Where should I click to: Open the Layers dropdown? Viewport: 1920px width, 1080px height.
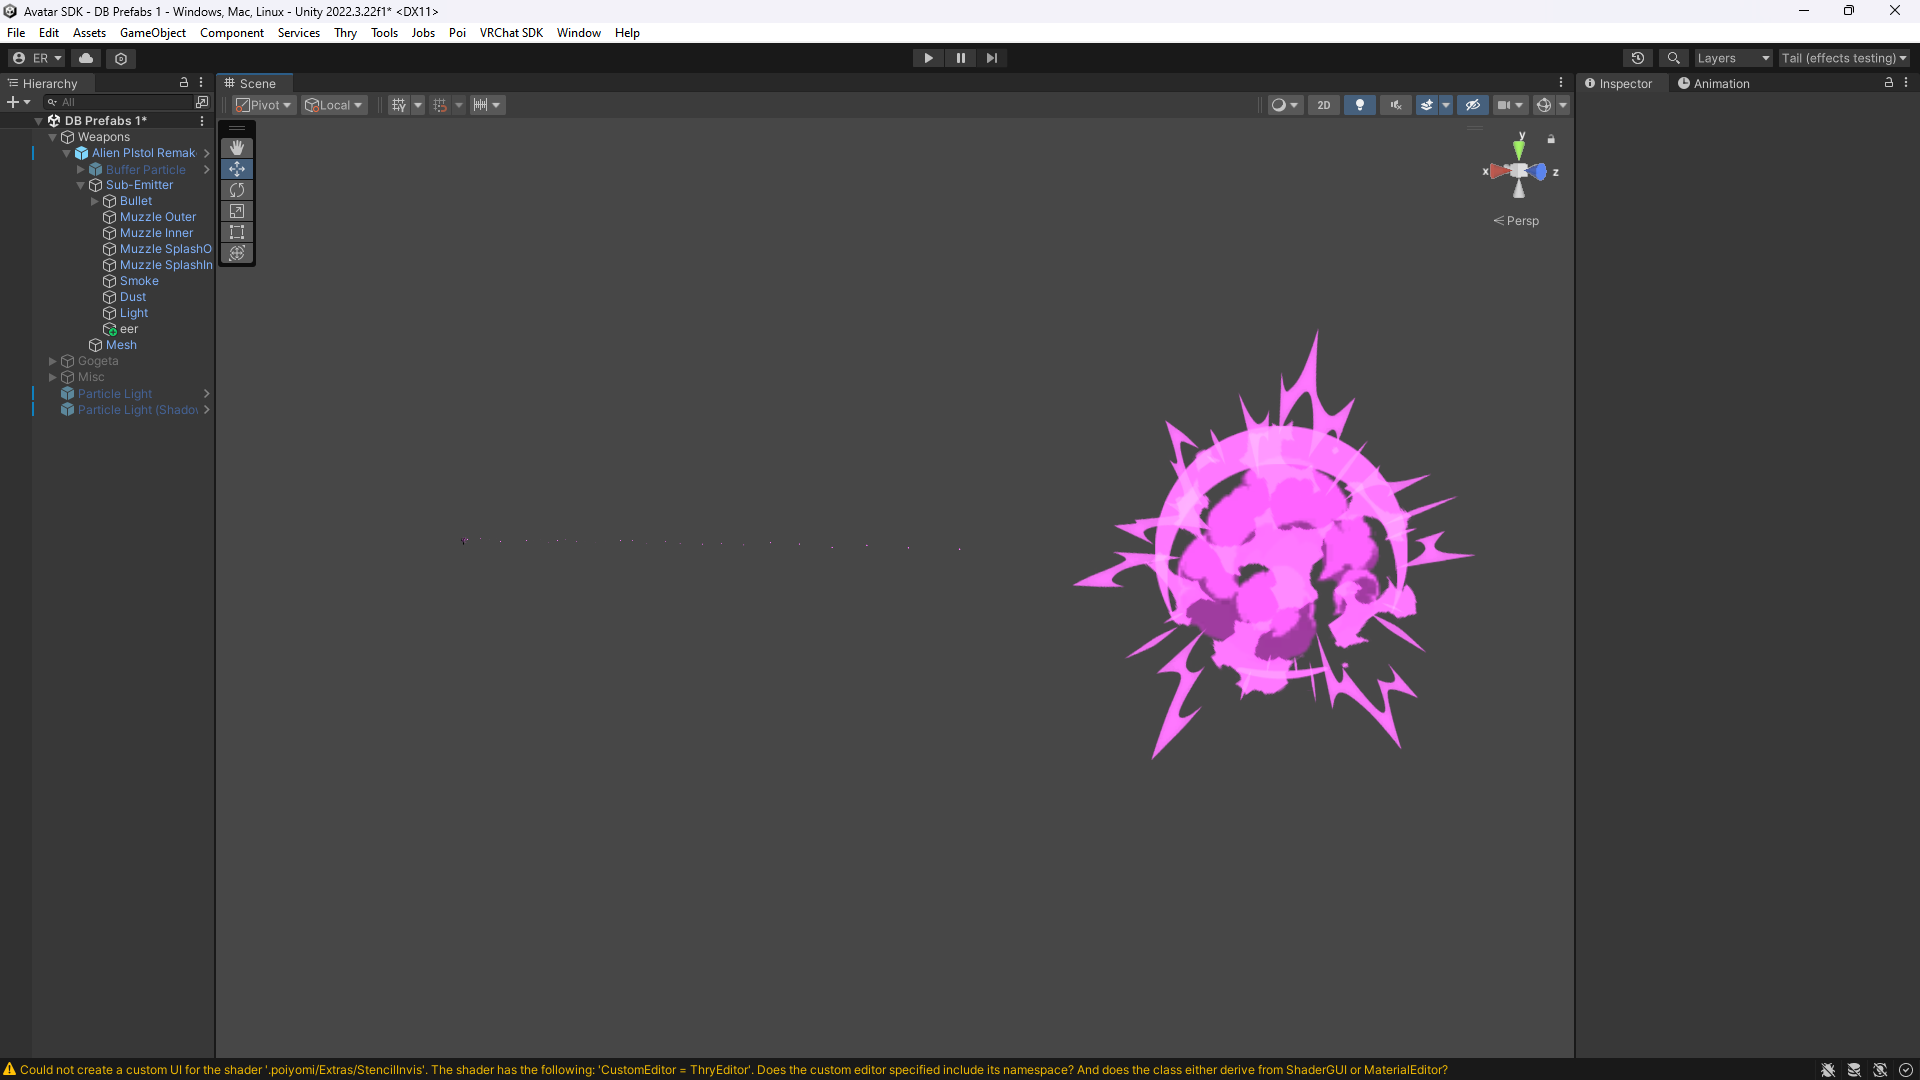pyautogui.click(x=1732, y=58)
